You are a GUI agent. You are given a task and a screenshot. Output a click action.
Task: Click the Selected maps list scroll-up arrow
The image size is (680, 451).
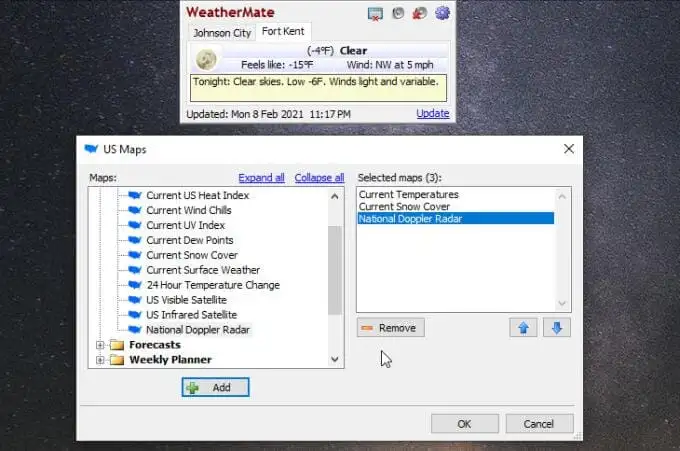[x=562, y=196]
